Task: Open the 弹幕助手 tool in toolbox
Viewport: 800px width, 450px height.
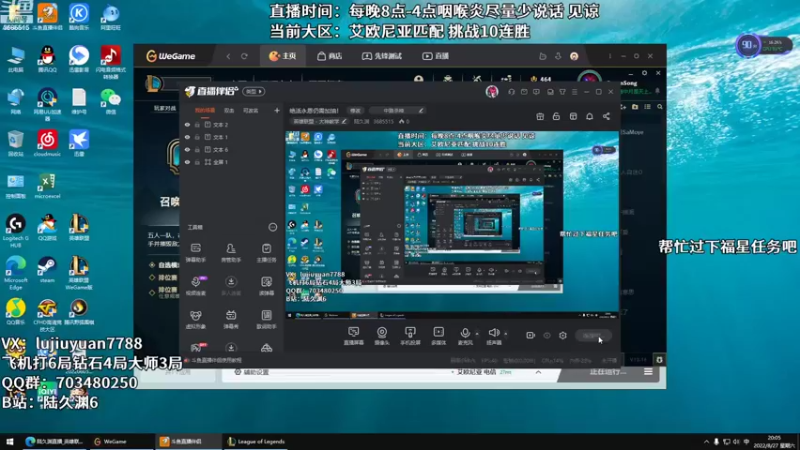Action: click(x=195, y=253)
